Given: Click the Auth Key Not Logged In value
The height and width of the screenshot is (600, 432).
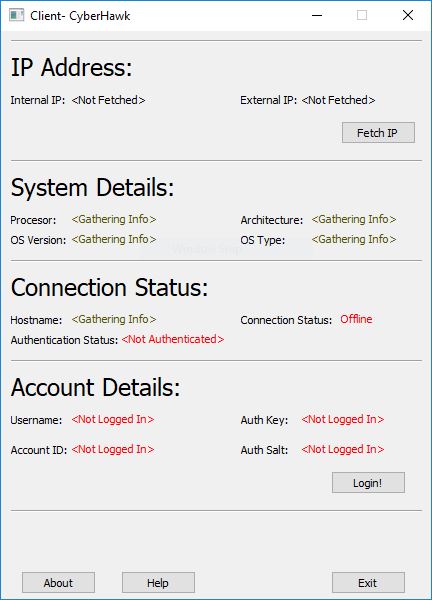Looking at the screenshot, I should pos(343,419).
